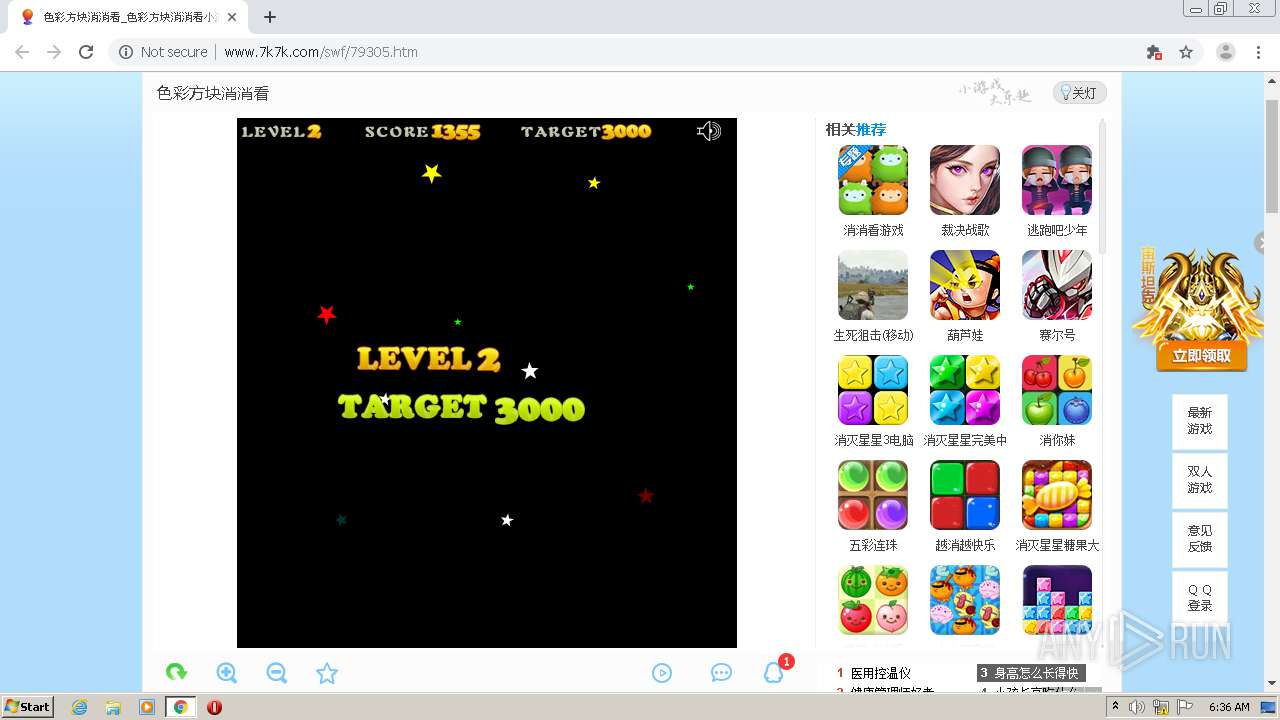Show hidden tray icons arrow

click(1115, 707)
